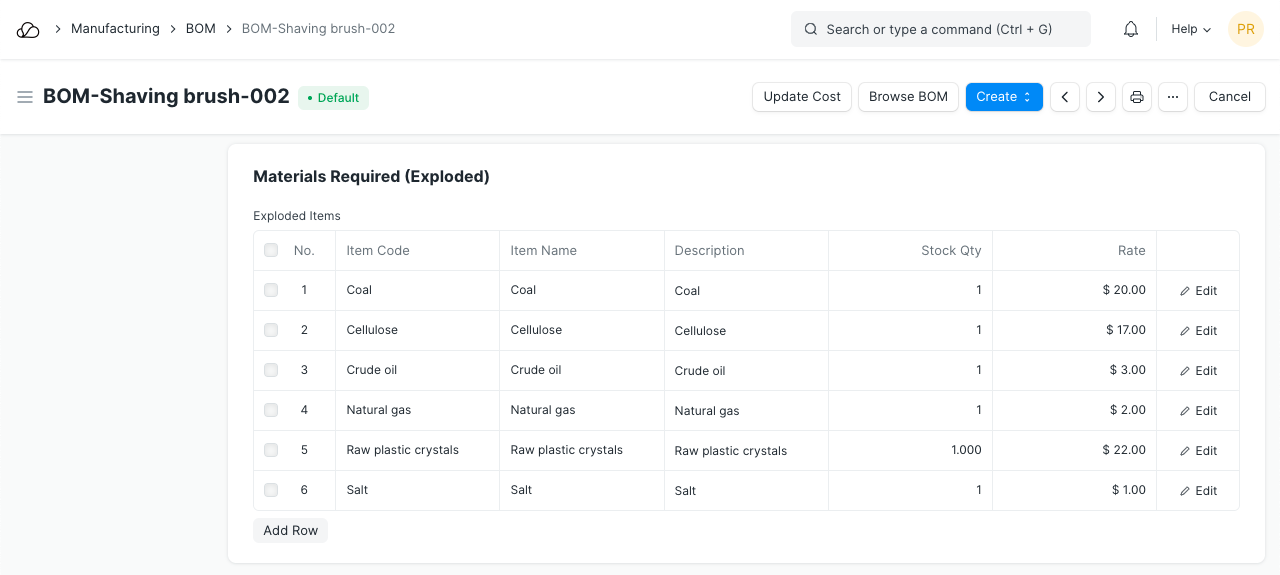This screenshot has height=575, width=1280.
Task: Expand the Create dropdown button
Action: (x=1004, y=97)
